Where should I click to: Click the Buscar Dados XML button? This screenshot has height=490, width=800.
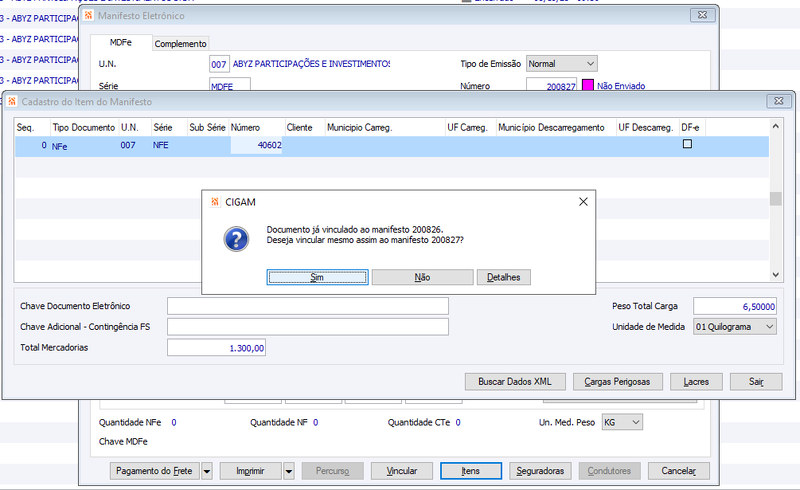click(515, 381)
